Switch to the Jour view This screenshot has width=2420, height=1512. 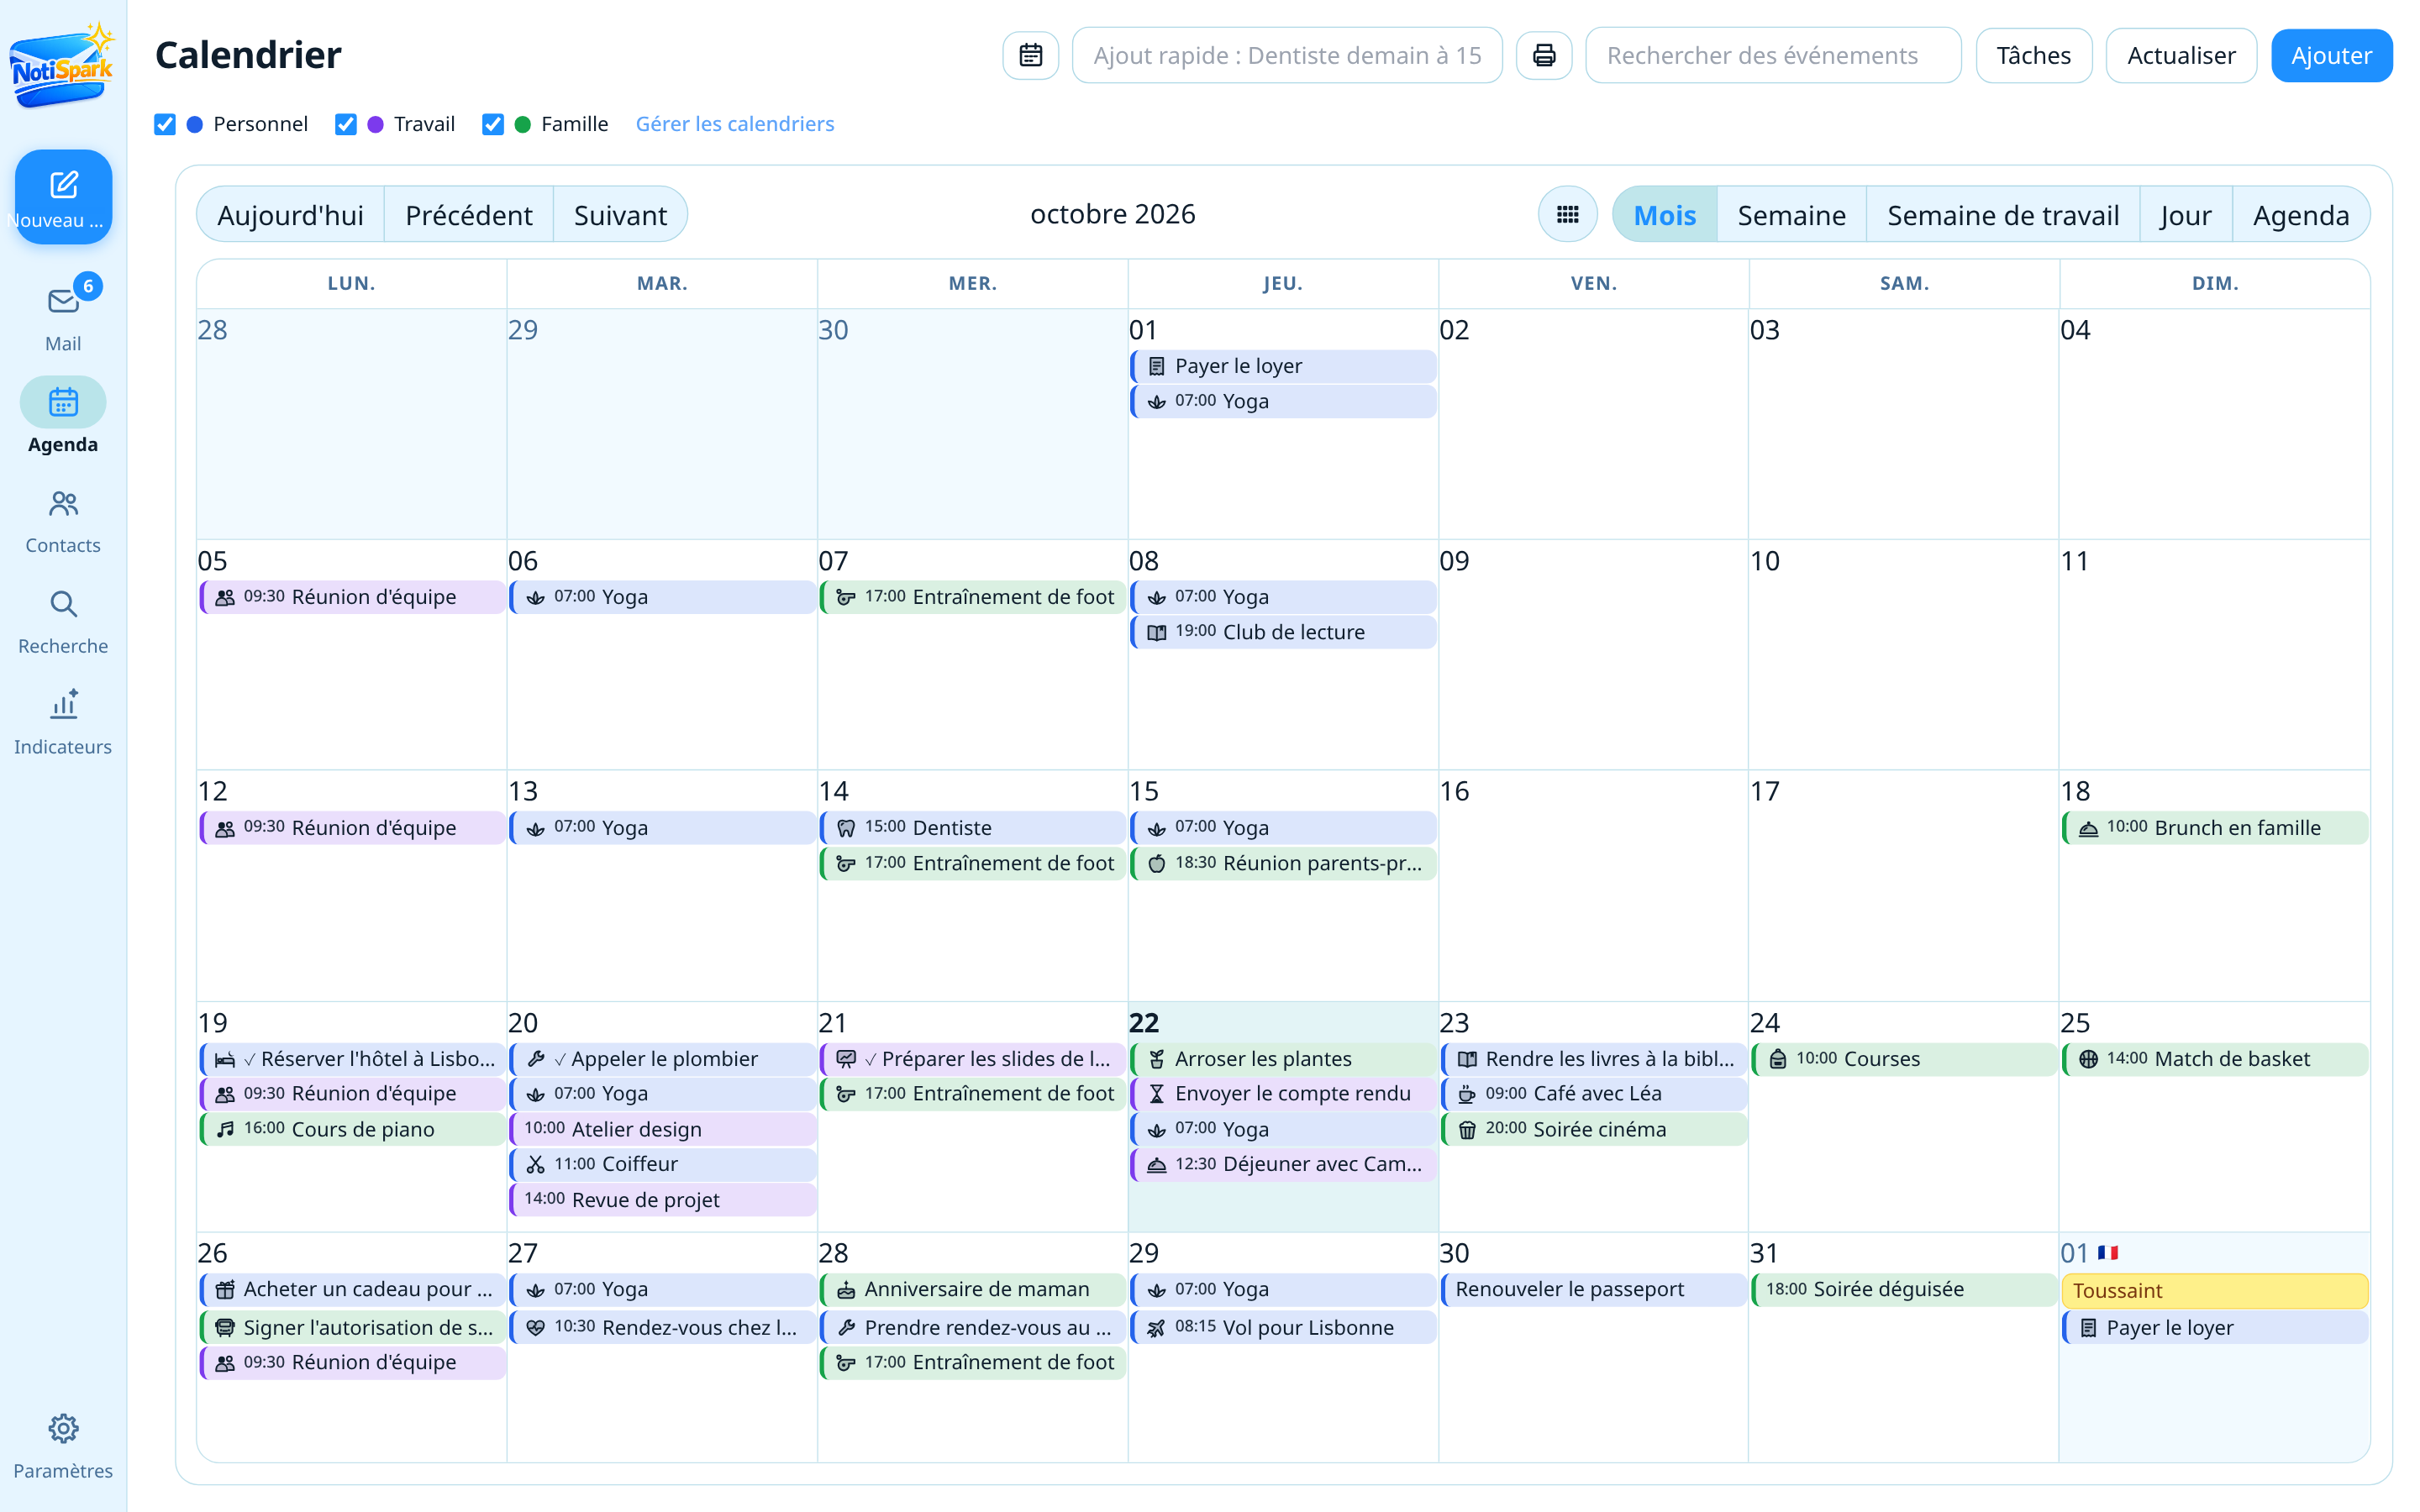(2185, 214)
